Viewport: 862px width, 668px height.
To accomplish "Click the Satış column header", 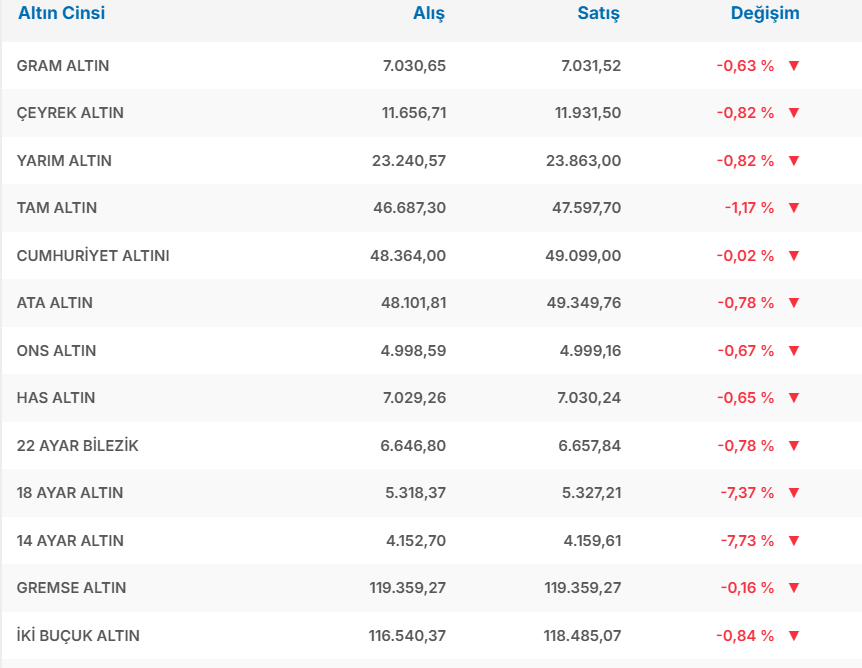I will 598,14.
